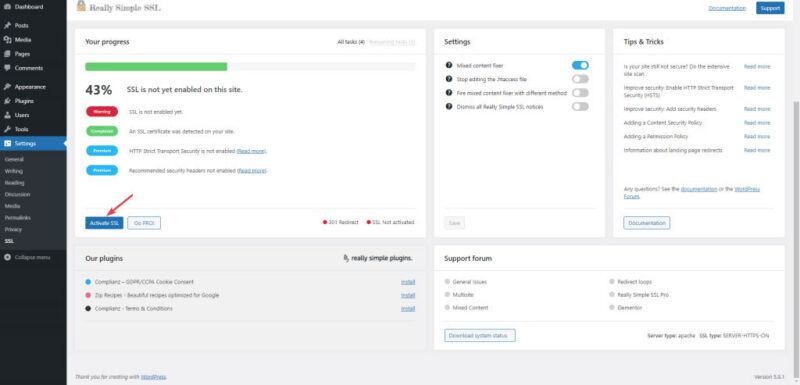This screenshot has height=385, width=800.
Task: Click help icon for Dismiss all notices
Action: coord(449,107)
